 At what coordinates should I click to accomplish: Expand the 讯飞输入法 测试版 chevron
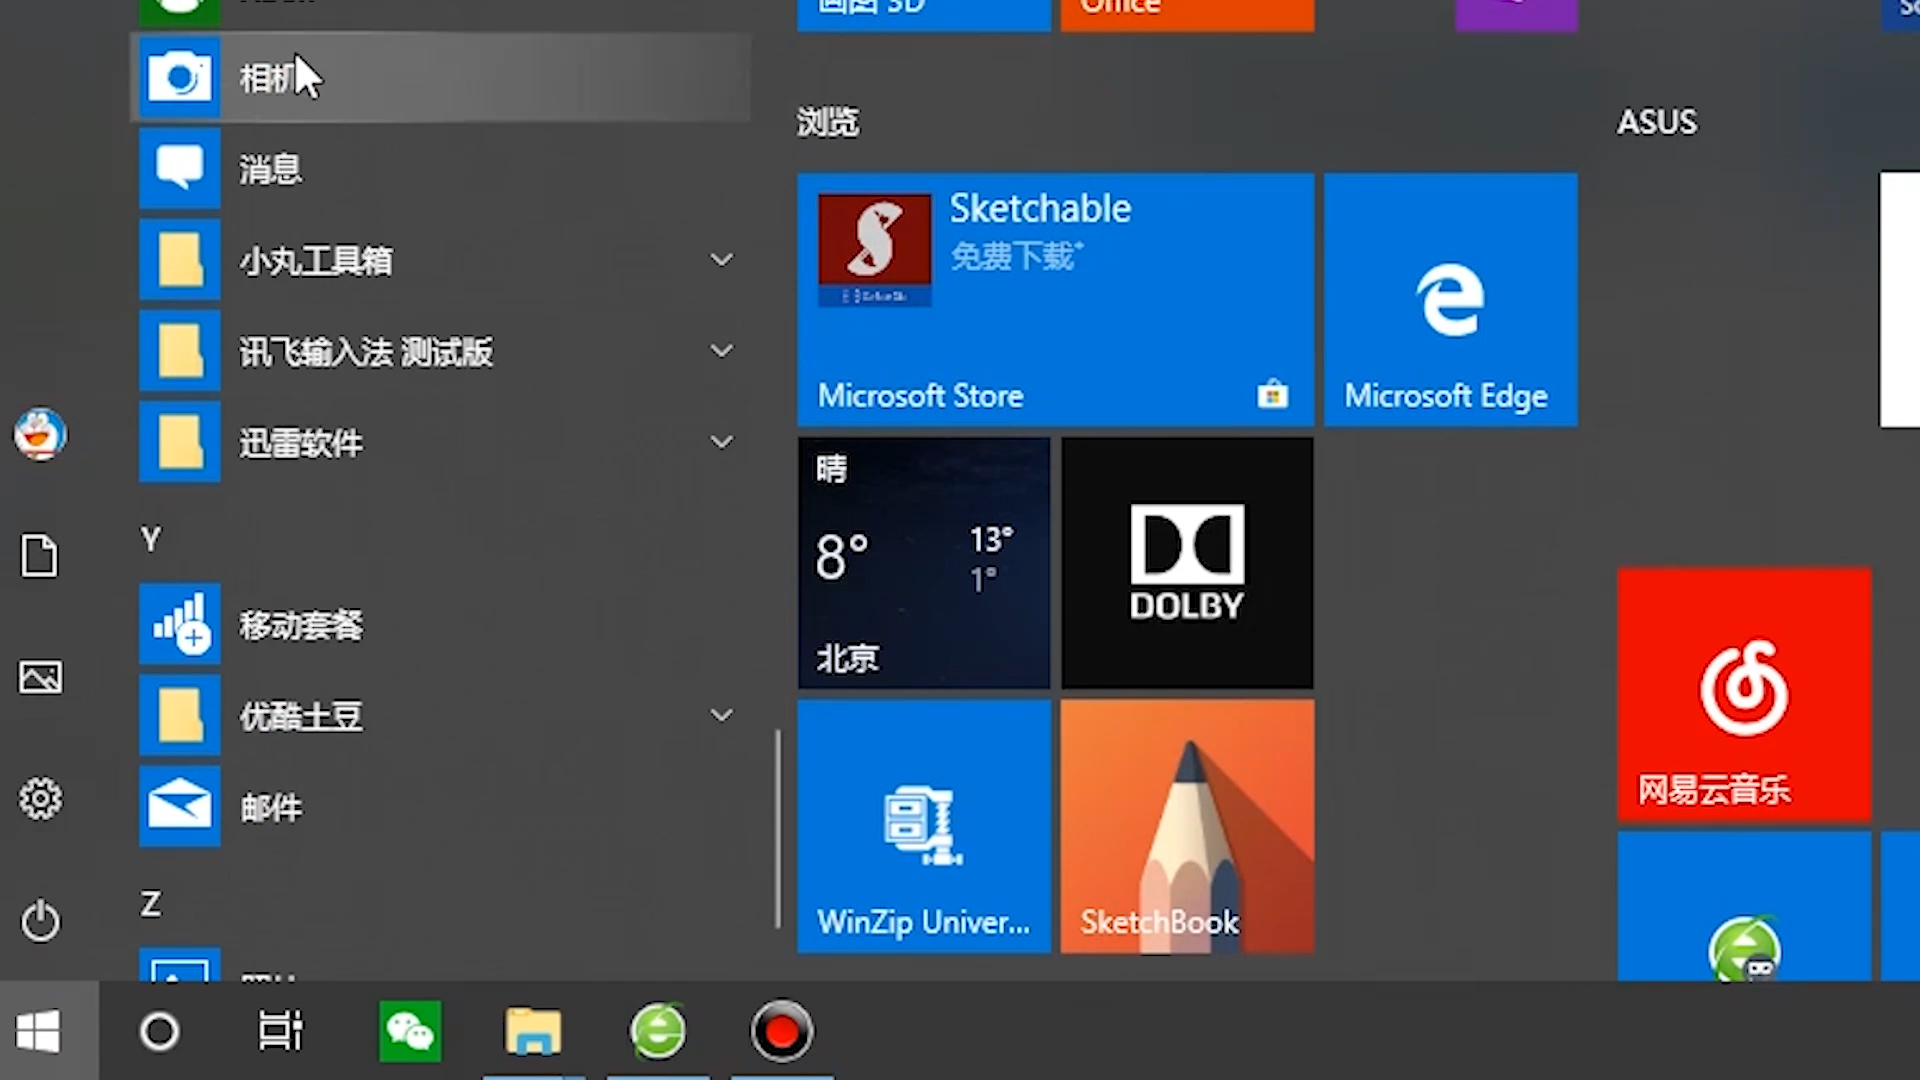point(721,351)
